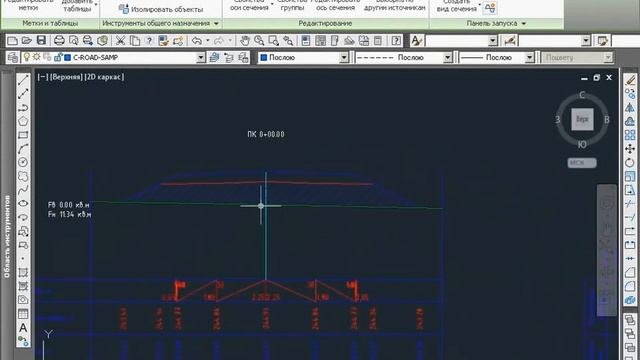Click Make Object's Layer Current icon
Screen dimensions: 640x360
(x=214, y=58)
